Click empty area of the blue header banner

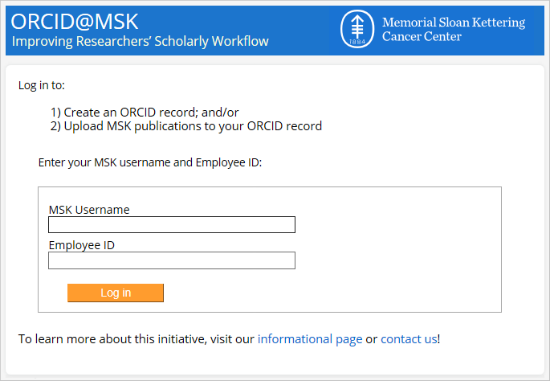[304, 30]
